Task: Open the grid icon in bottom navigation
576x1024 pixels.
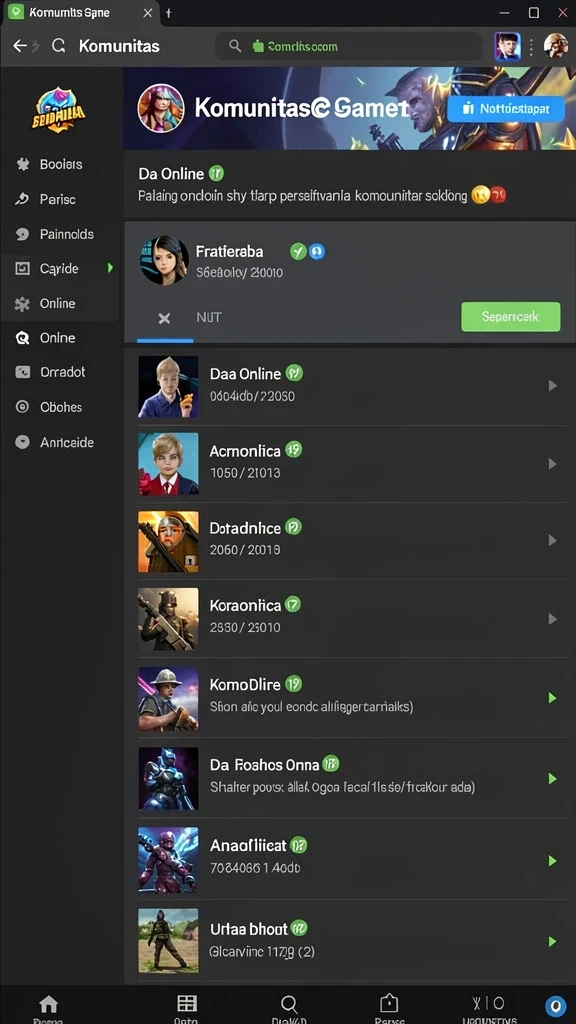Action: click(187, 1004)
